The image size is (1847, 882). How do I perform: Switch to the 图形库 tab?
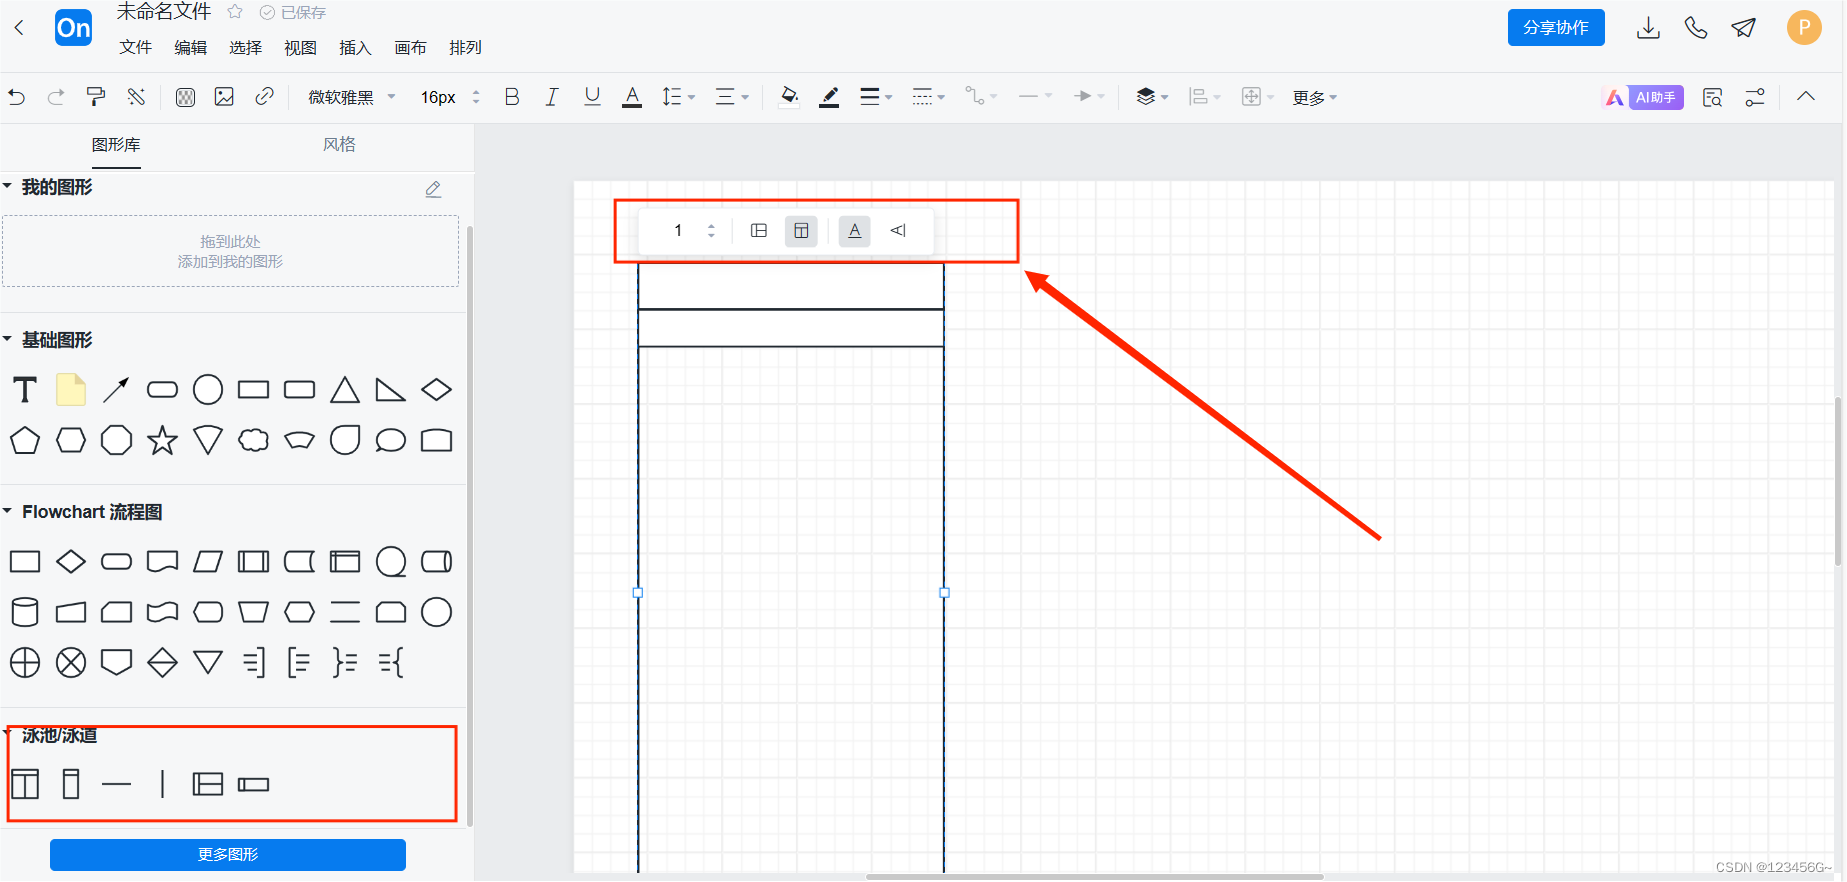point(116,145)
